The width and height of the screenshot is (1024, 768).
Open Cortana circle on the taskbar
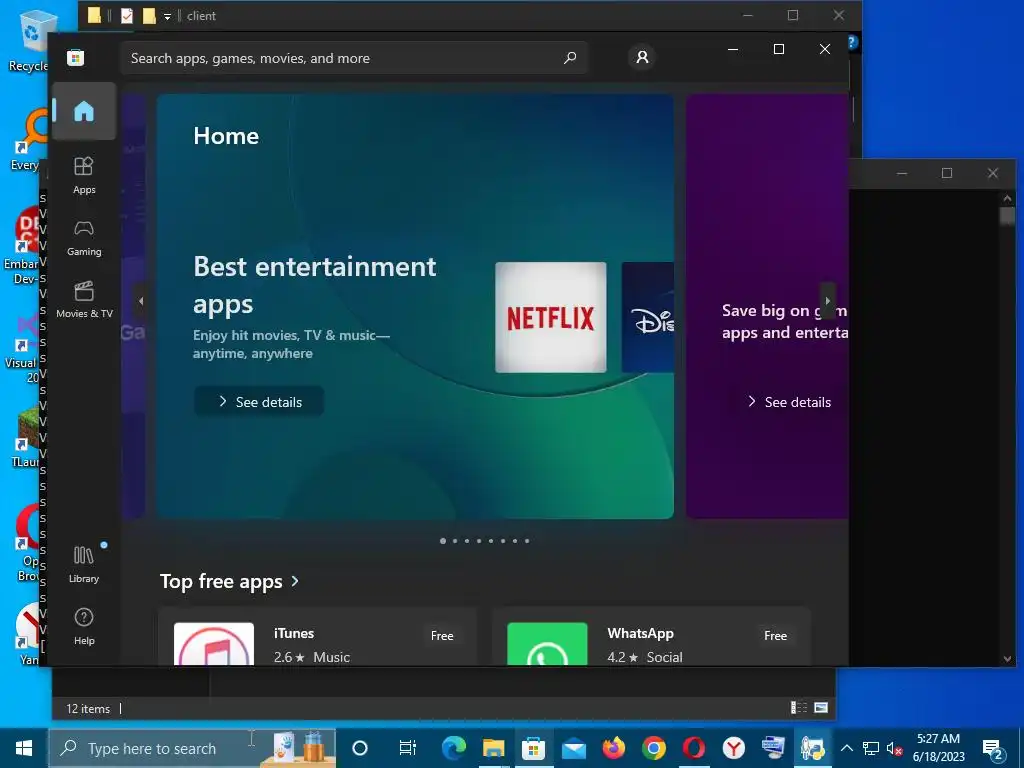360,748
